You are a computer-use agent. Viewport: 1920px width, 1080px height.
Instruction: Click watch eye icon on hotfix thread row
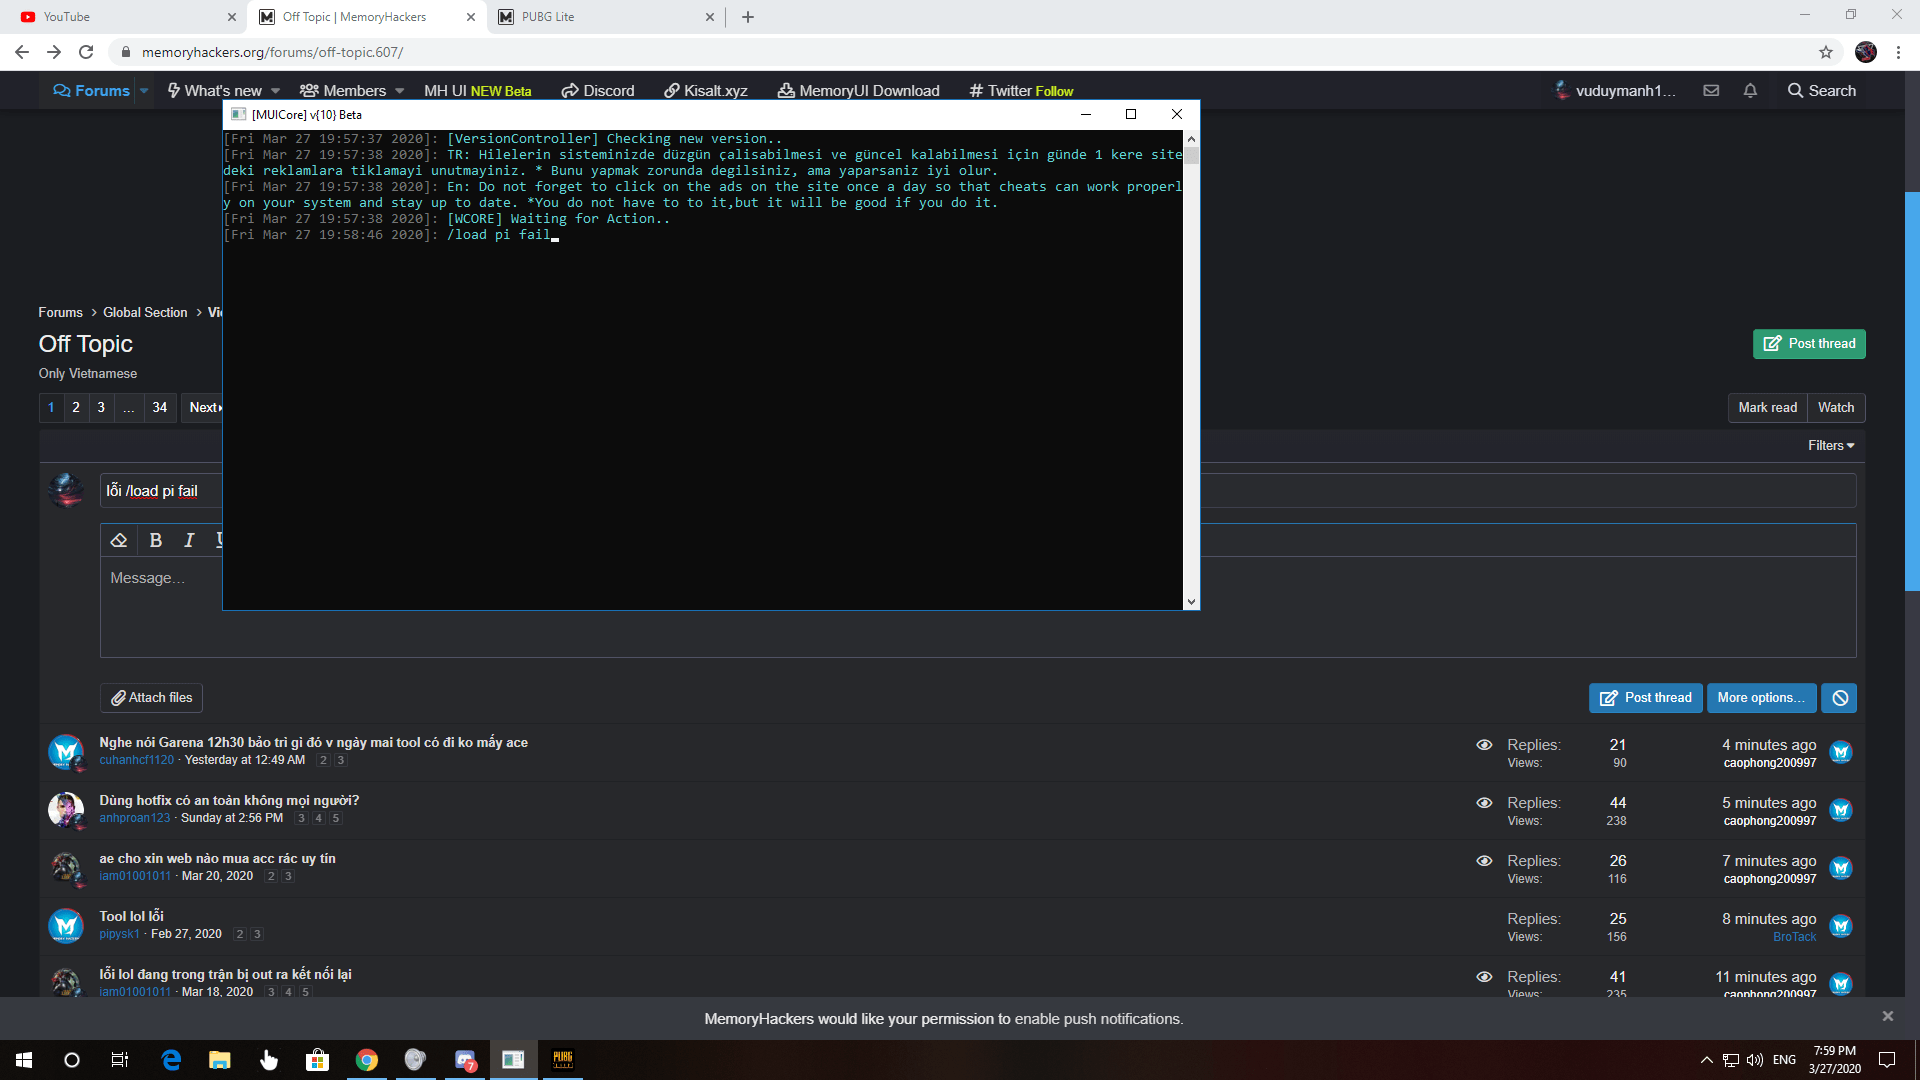[x=1484, y=803]
